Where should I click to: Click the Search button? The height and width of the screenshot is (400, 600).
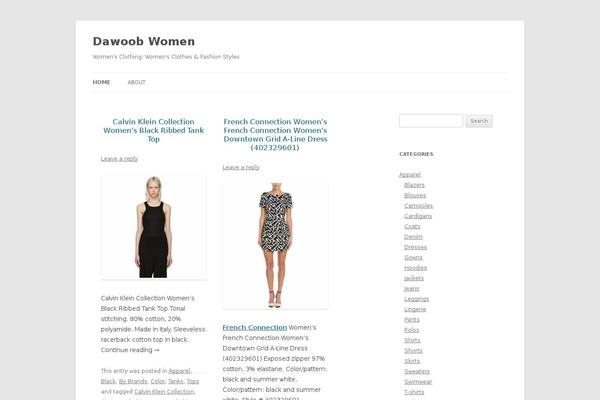479,121
